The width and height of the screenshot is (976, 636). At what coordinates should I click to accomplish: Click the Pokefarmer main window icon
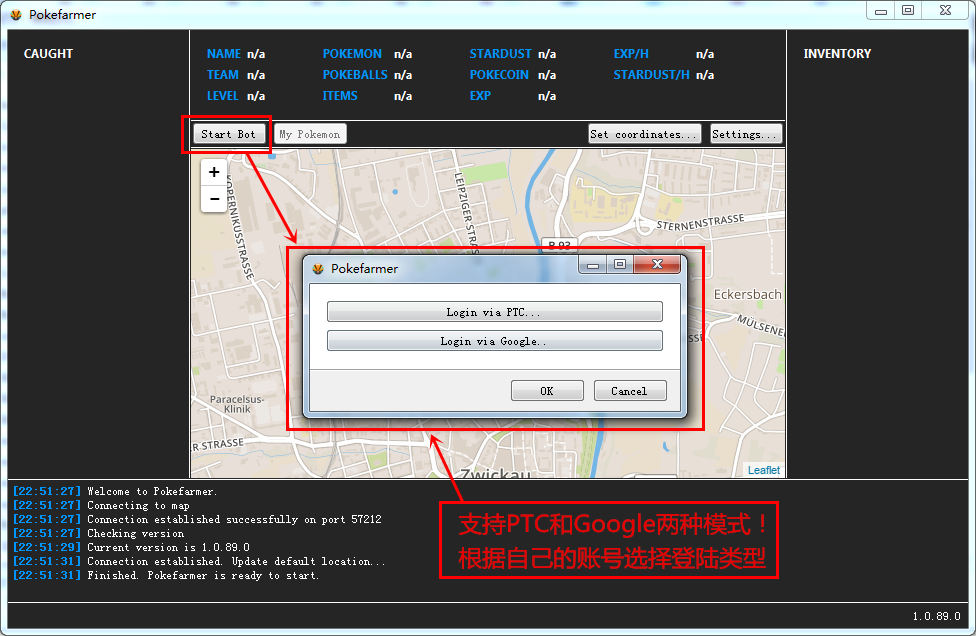click(x=16, y=15)
